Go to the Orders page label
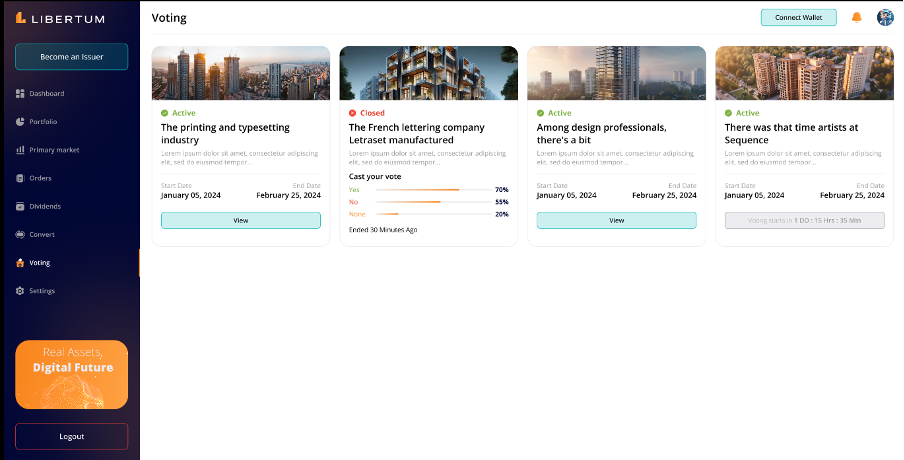The width and height of the screenshot is (904, 460). 40,178
